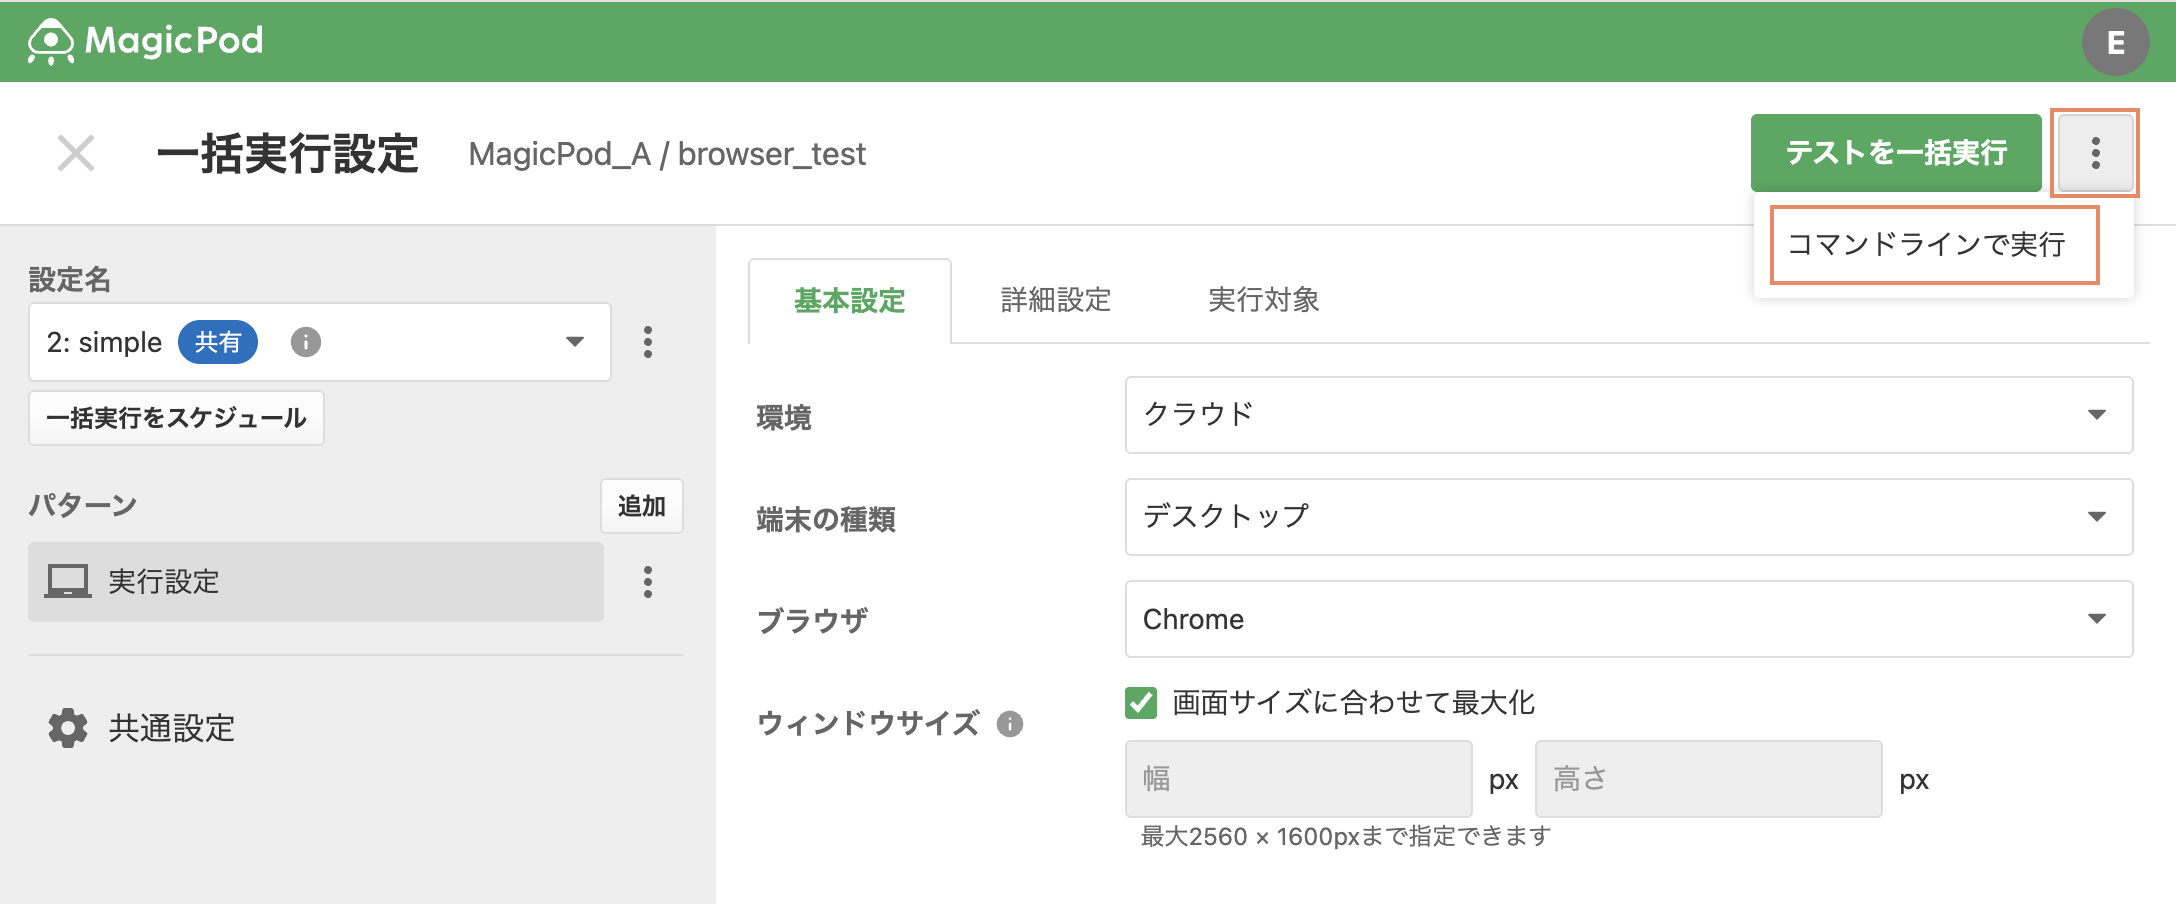Click the info icon beside the 共有 badge
The image size is (2176, 904).
pyautogui.click(x=306, y=342)
